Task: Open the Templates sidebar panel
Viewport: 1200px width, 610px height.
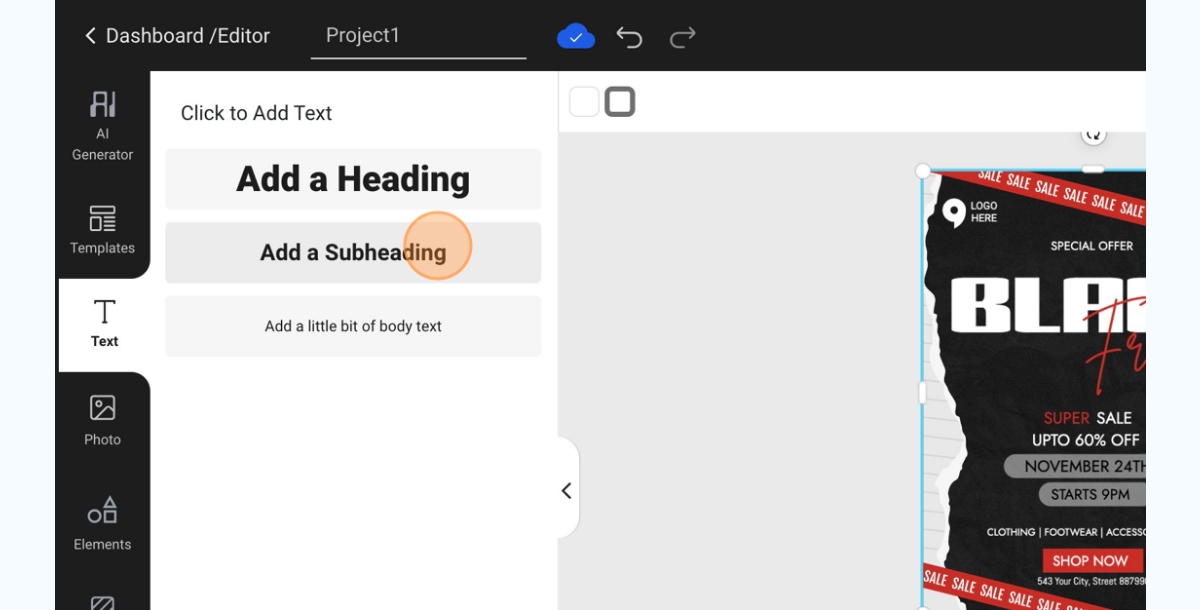Action: [x=102, y=230]
